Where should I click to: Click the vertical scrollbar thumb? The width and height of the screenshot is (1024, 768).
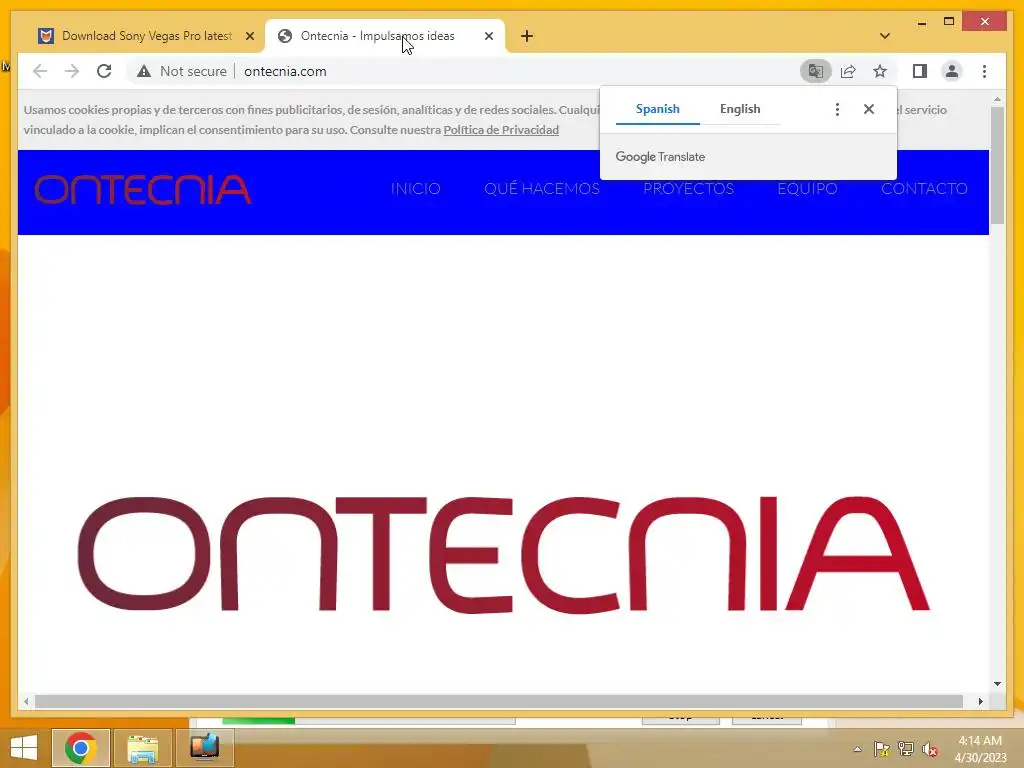pos(997,165)
